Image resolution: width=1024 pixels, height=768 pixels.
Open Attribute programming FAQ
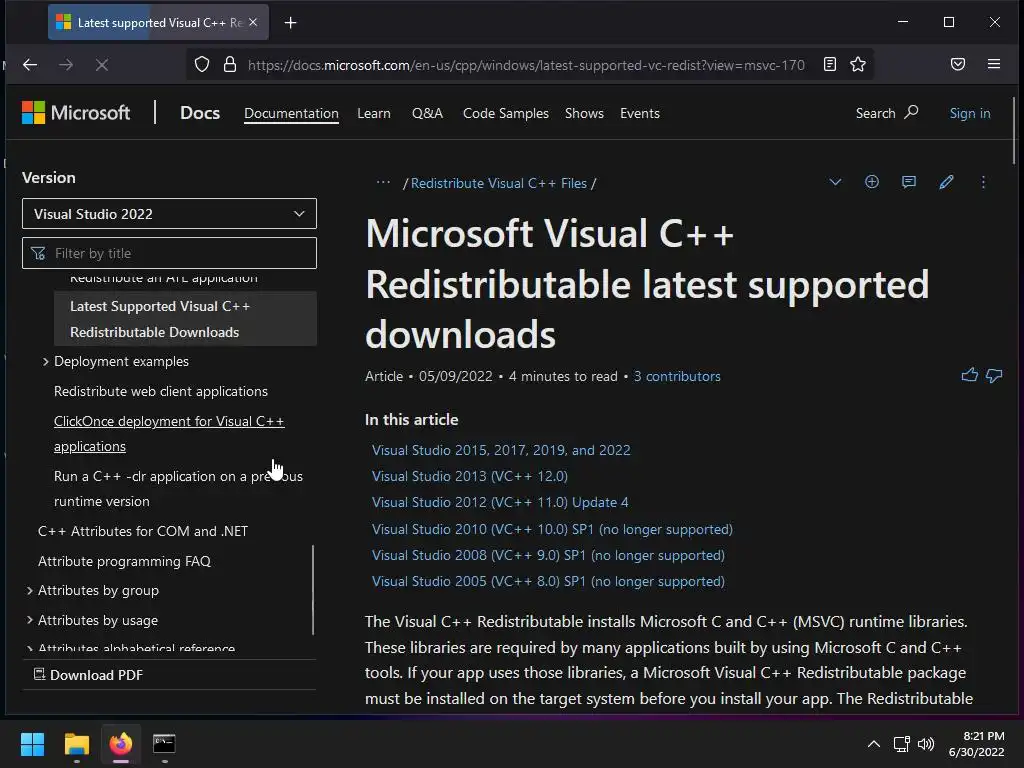124,561
